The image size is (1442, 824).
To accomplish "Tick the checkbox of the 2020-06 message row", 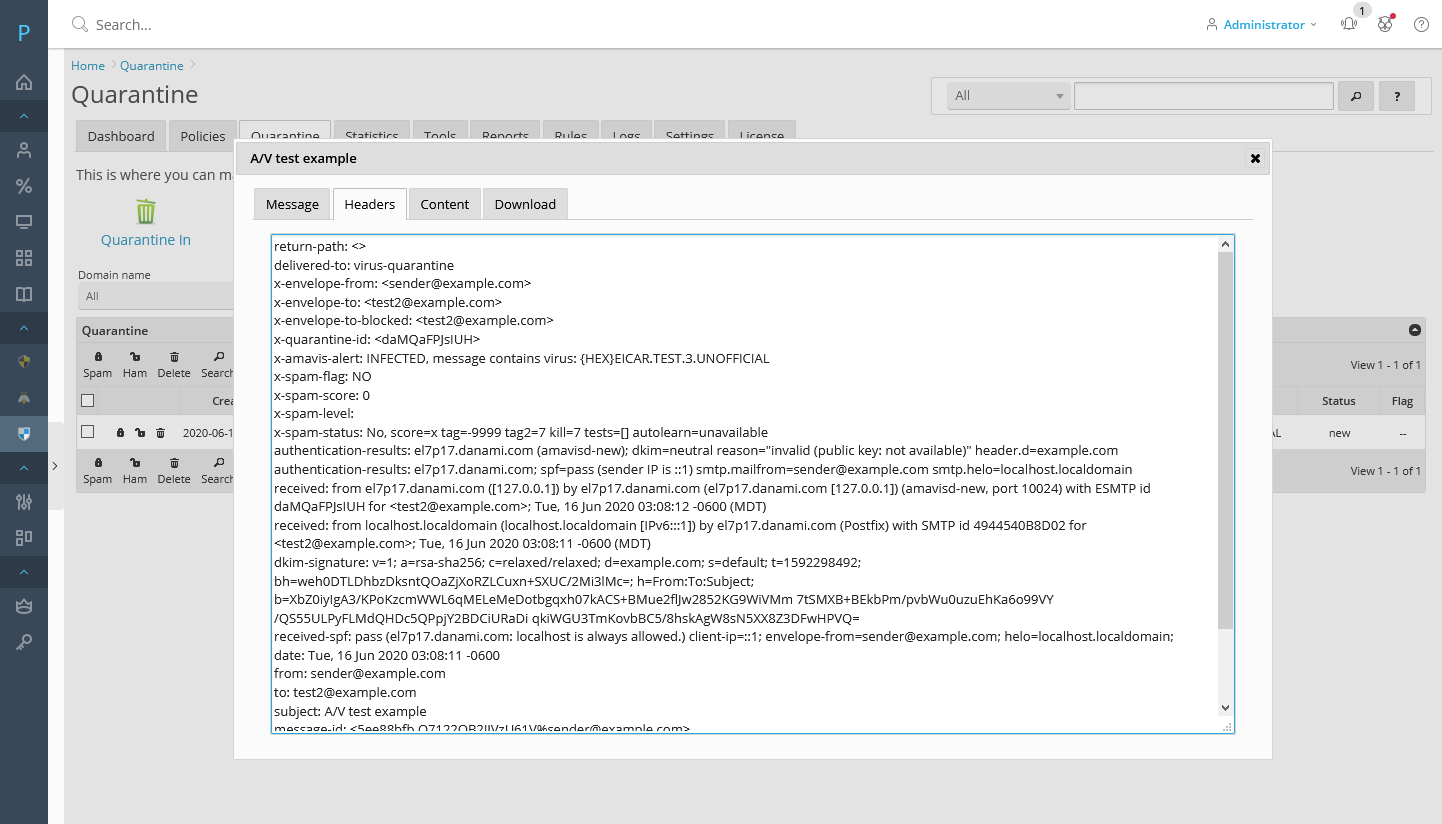I will [x=88, y=432].
